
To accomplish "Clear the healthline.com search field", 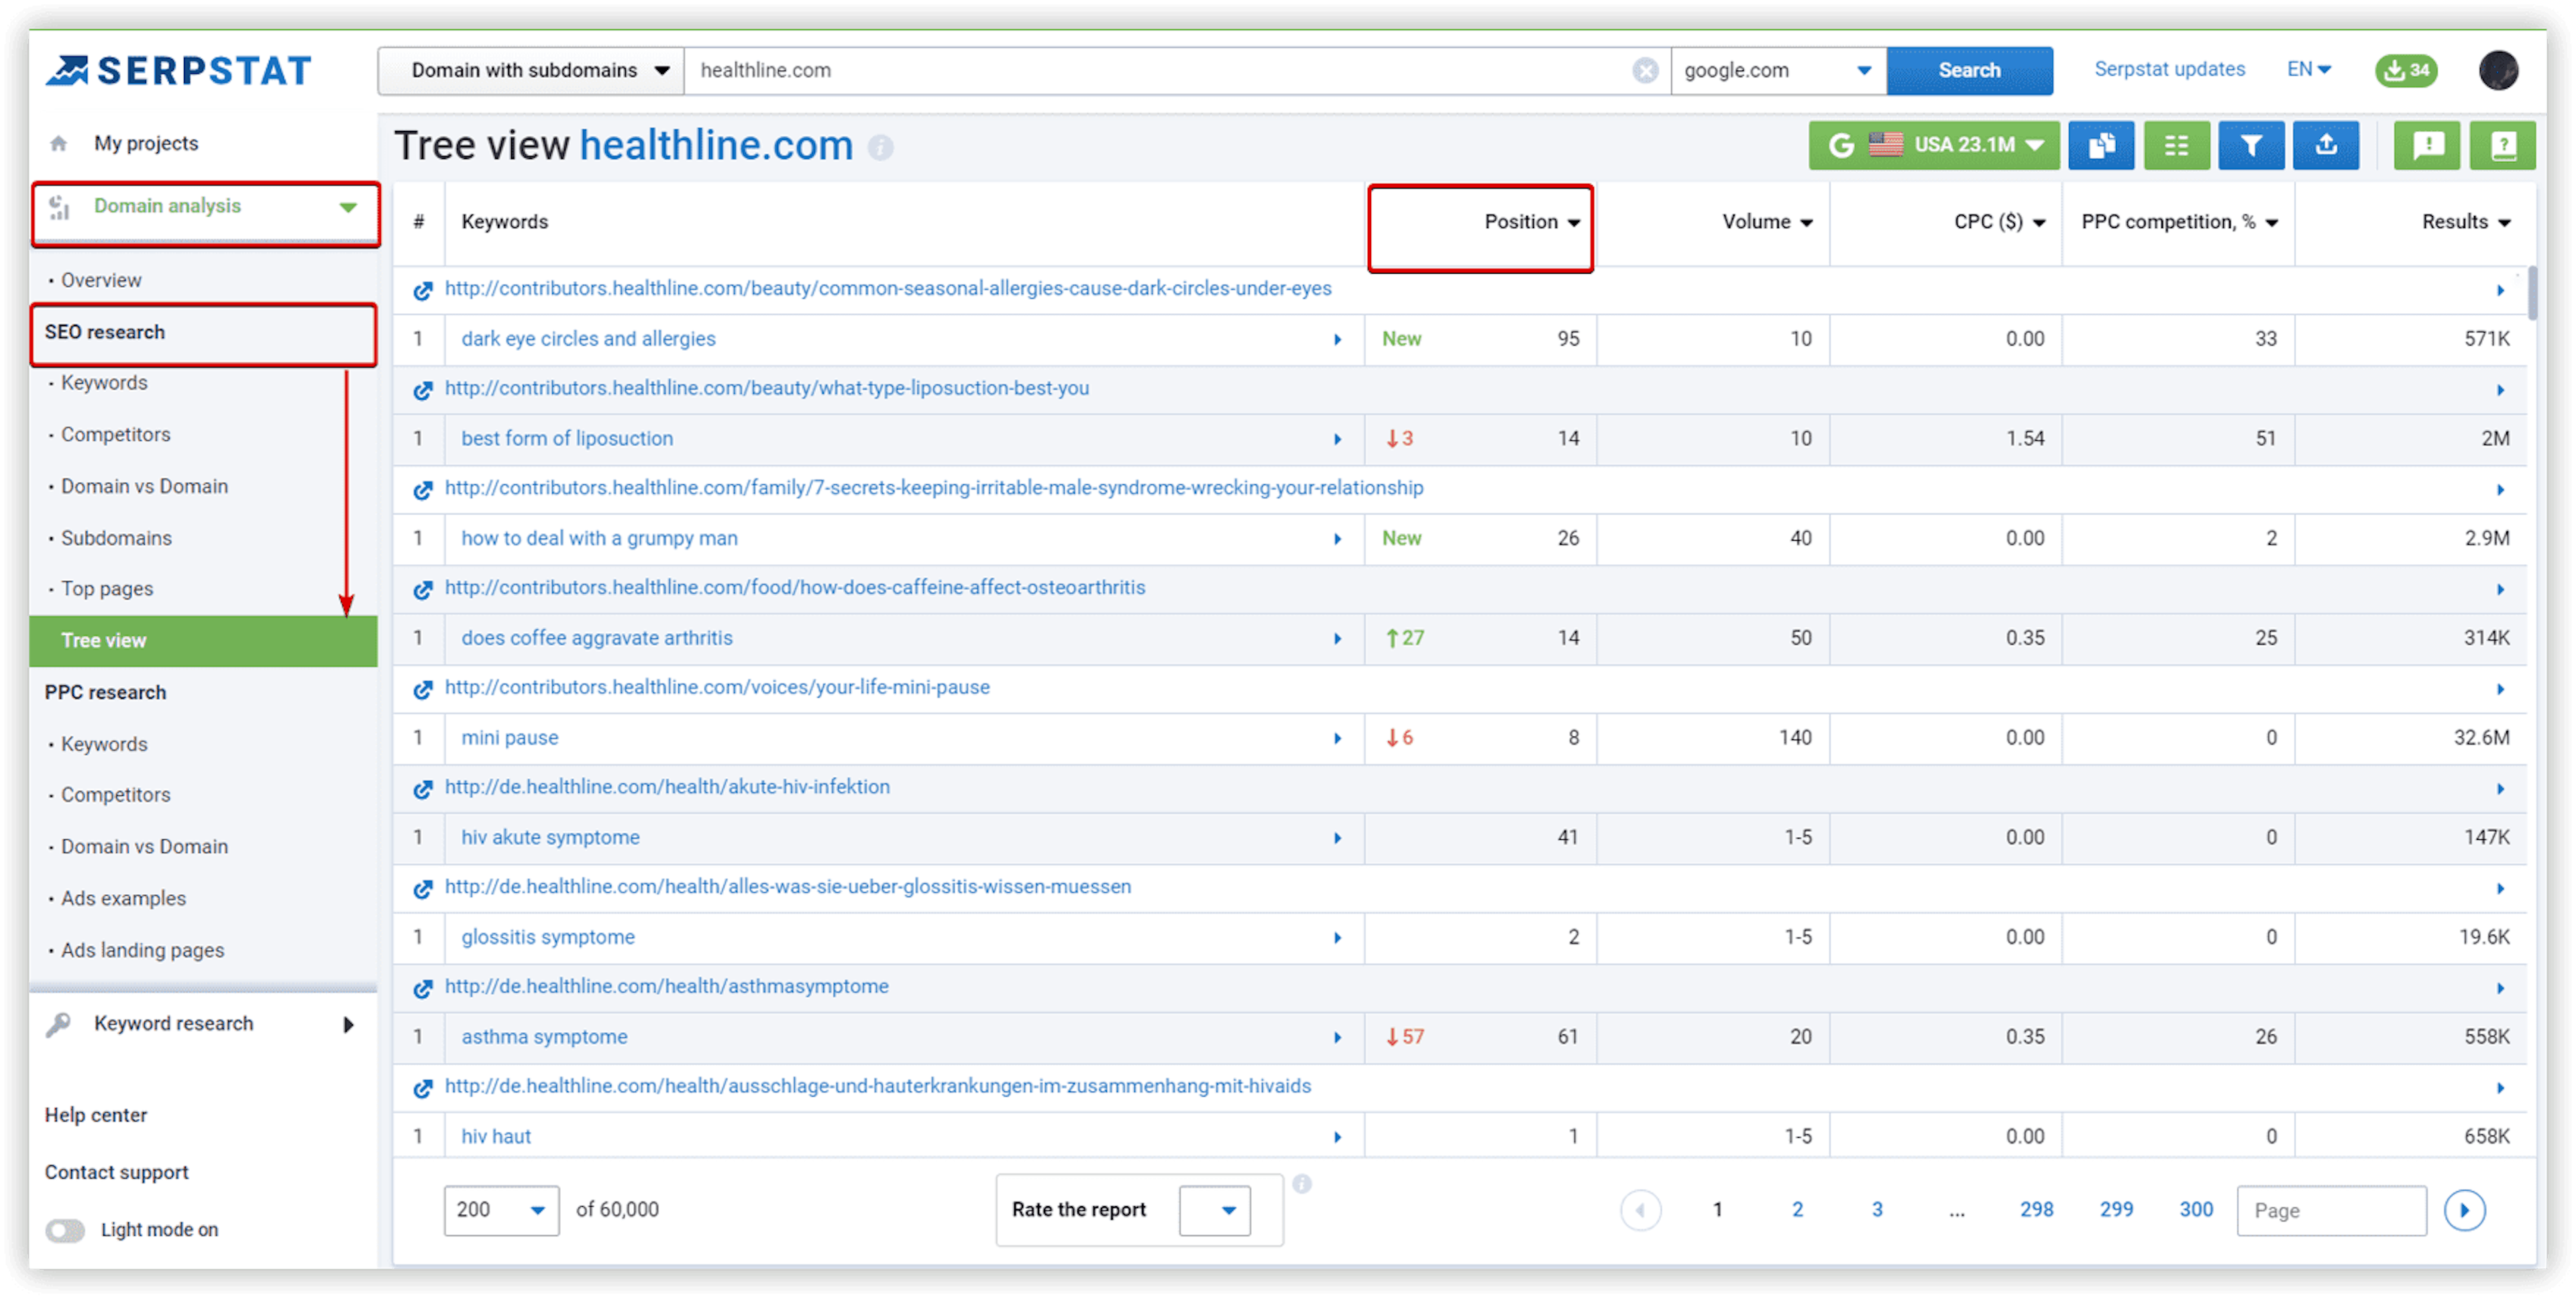I will (x=1645, y=71).
